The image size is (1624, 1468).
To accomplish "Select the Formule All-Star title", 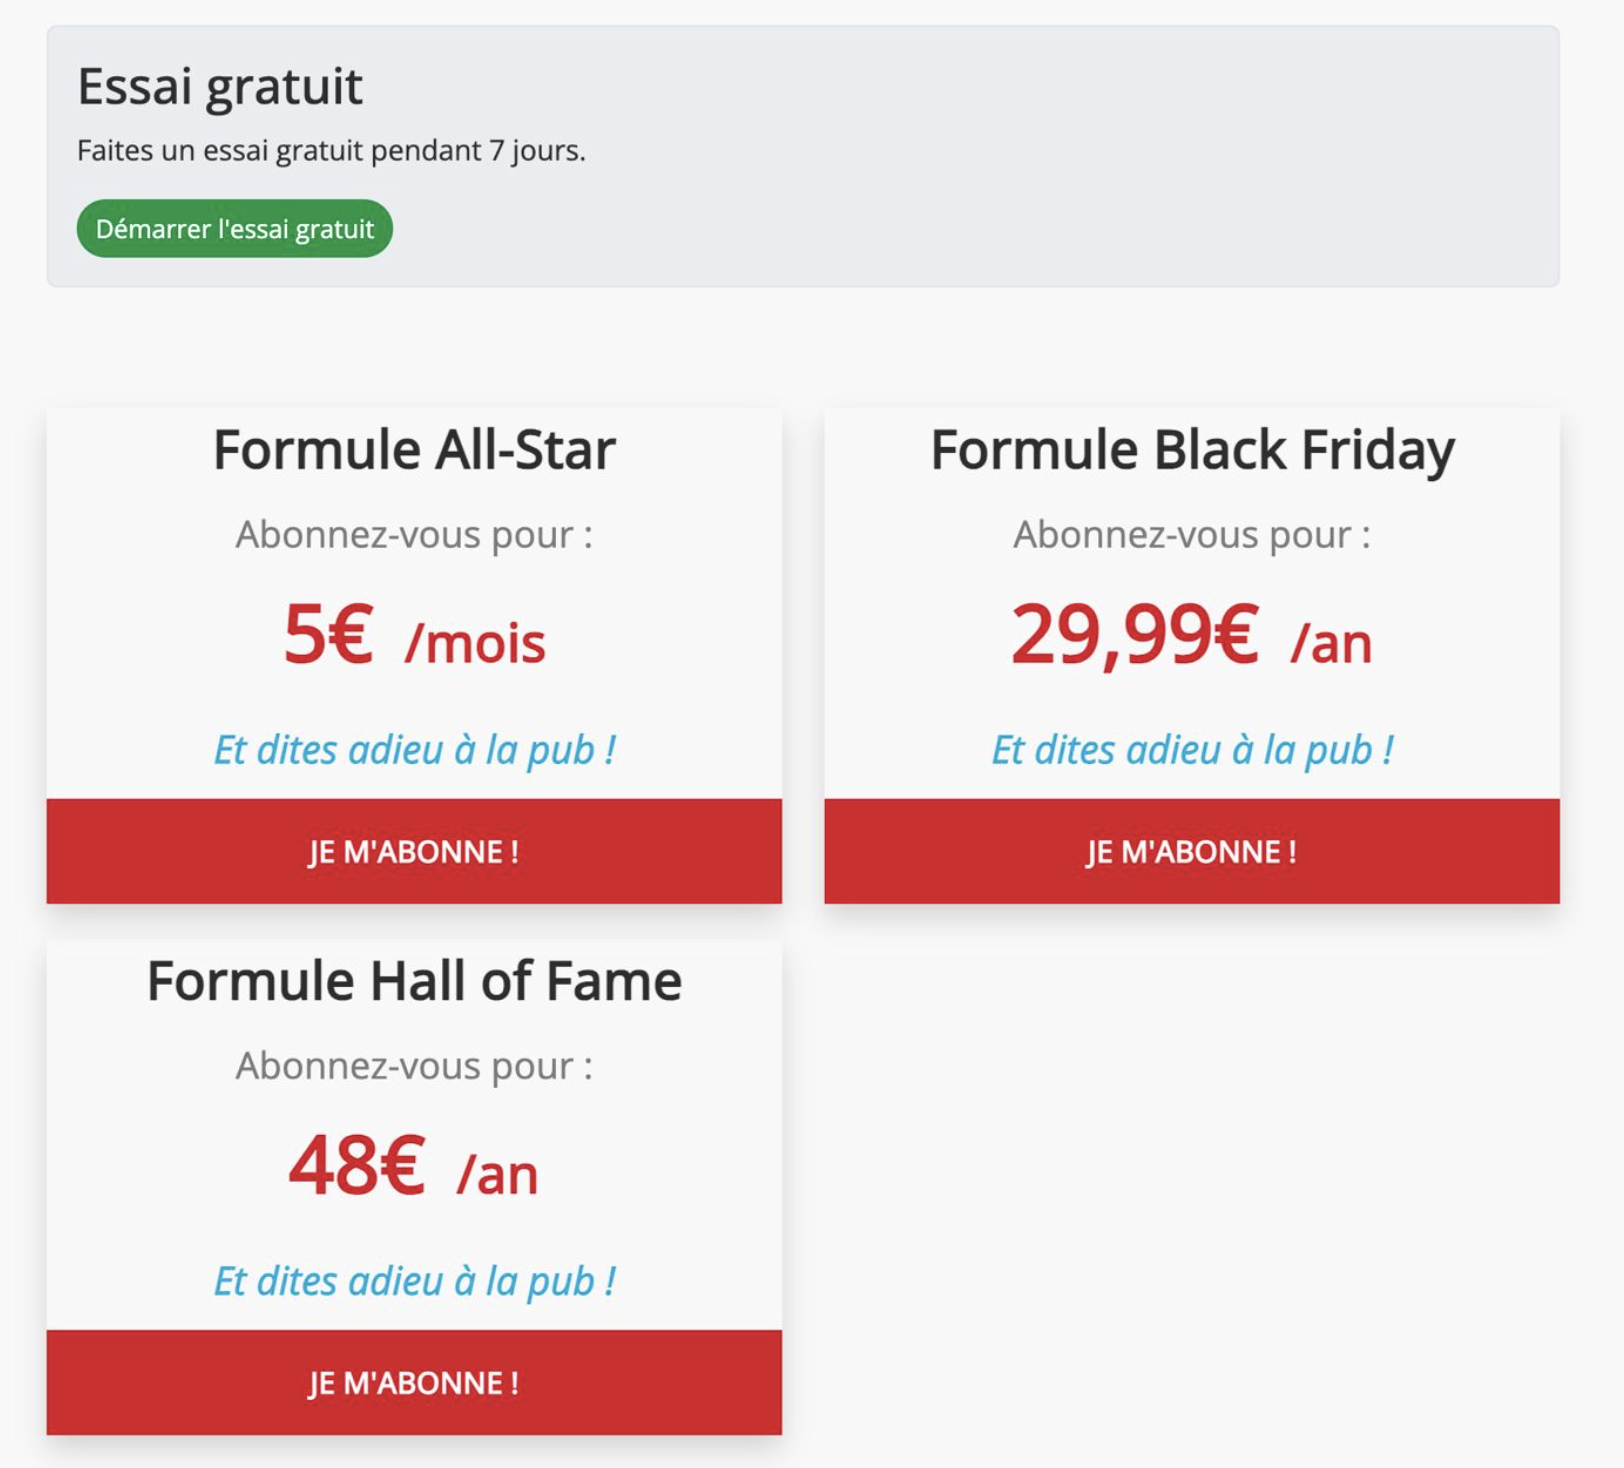I will pos(414,450).
